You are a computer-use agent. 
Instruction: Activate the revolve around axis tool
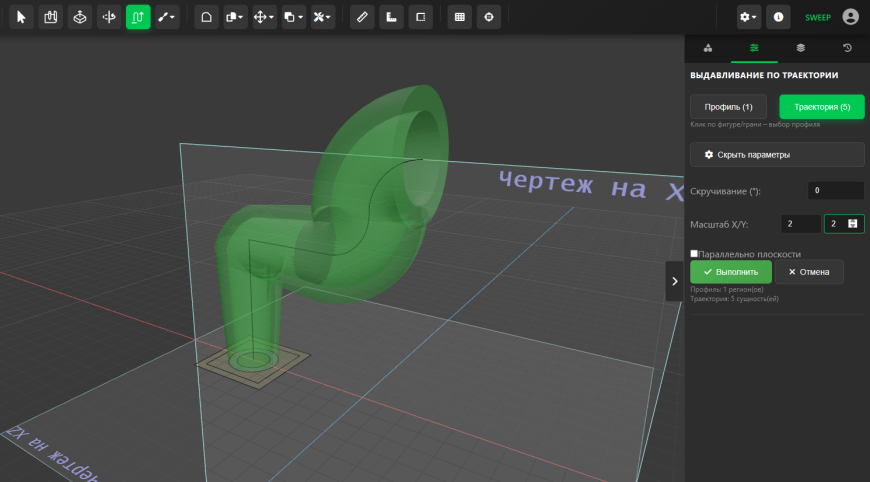109,17
